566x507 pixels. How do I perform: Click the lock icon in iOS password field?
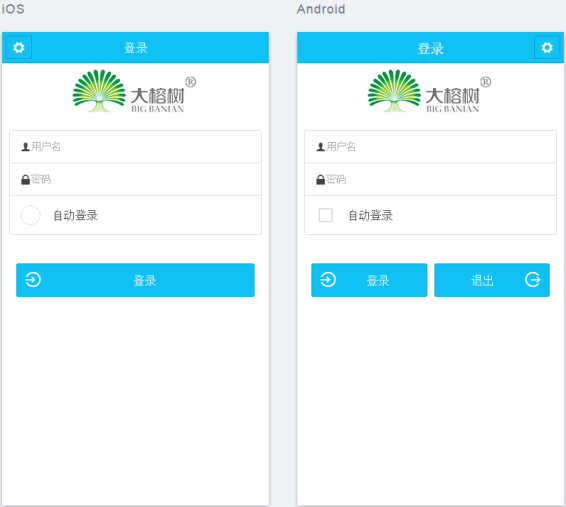point(25,179)
